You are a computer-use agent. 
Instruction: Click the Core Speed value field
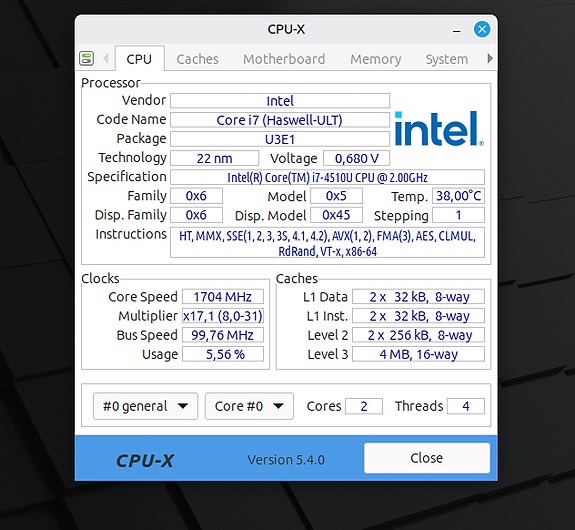(x=223, y=296)
